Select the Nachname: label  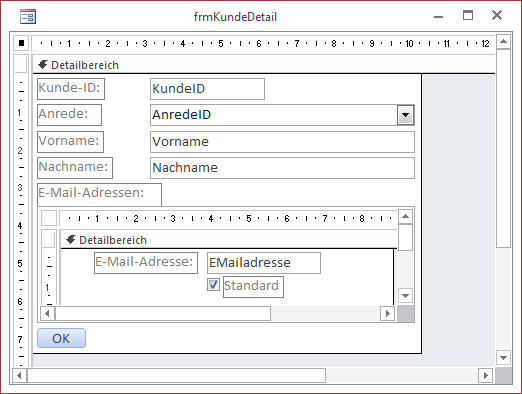coord(75,168)
